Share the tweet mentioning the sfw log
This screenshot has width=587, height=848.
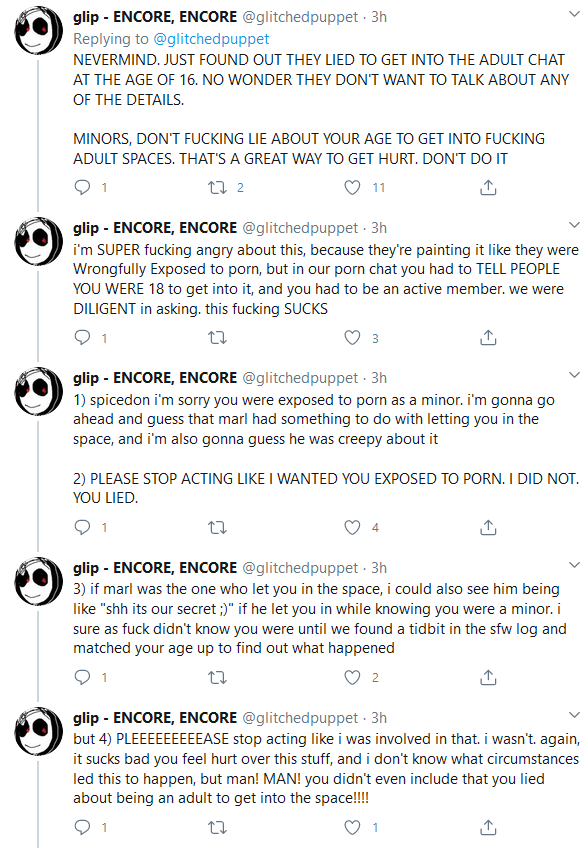point(488,677)
